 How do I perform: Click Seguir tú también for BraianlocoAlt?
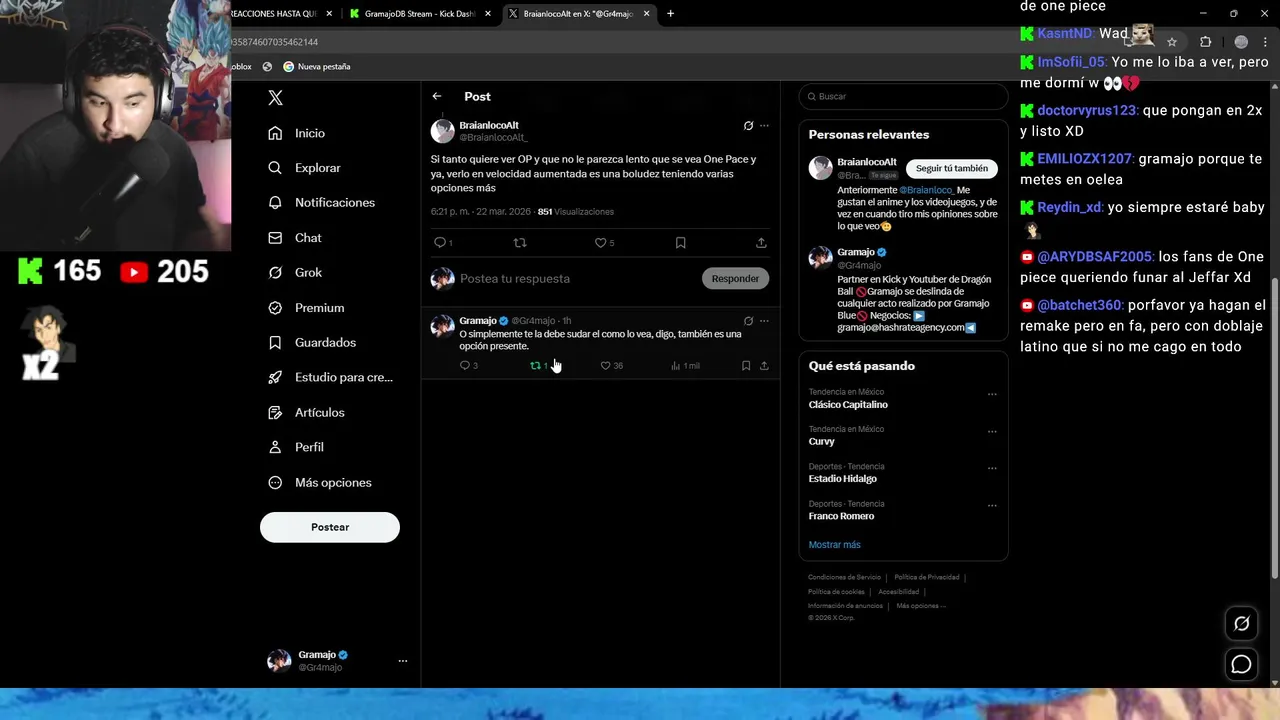coord(952,168)
